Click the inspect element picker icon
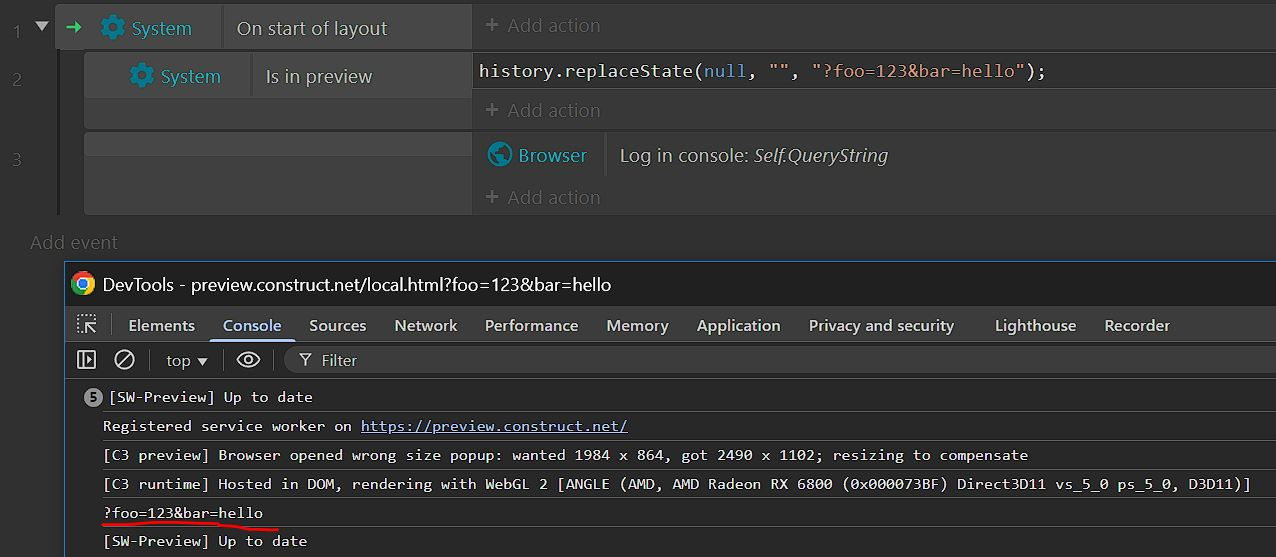 (88, 325)
